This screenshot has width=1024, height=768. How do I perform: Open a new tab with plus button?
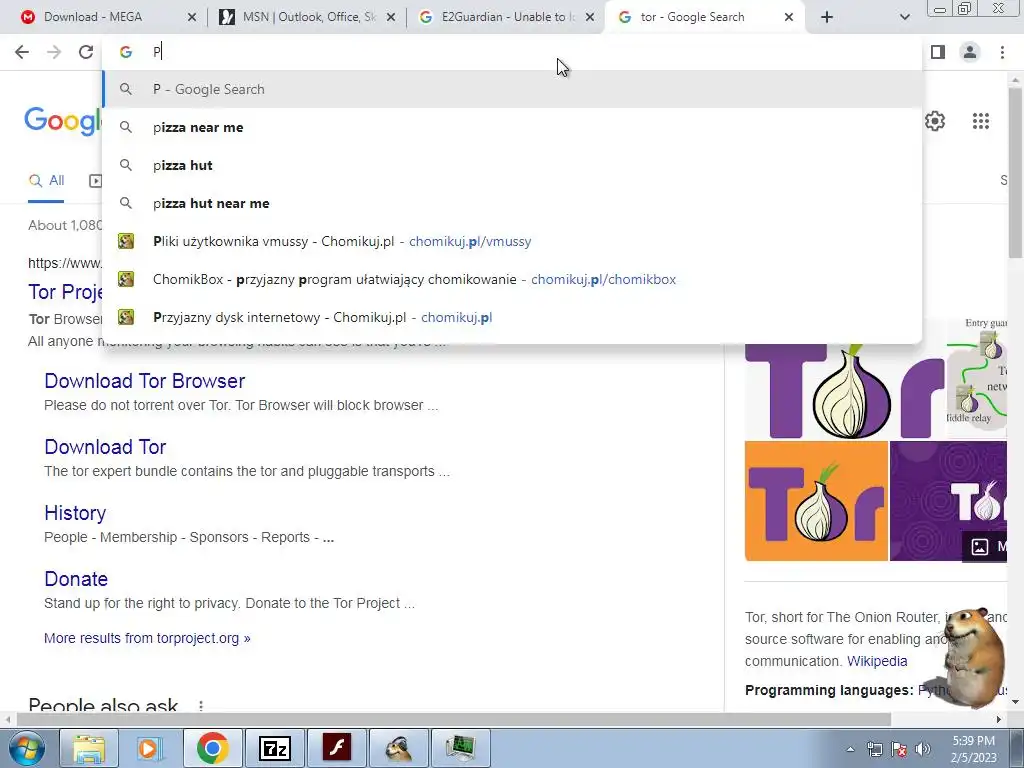827,17
